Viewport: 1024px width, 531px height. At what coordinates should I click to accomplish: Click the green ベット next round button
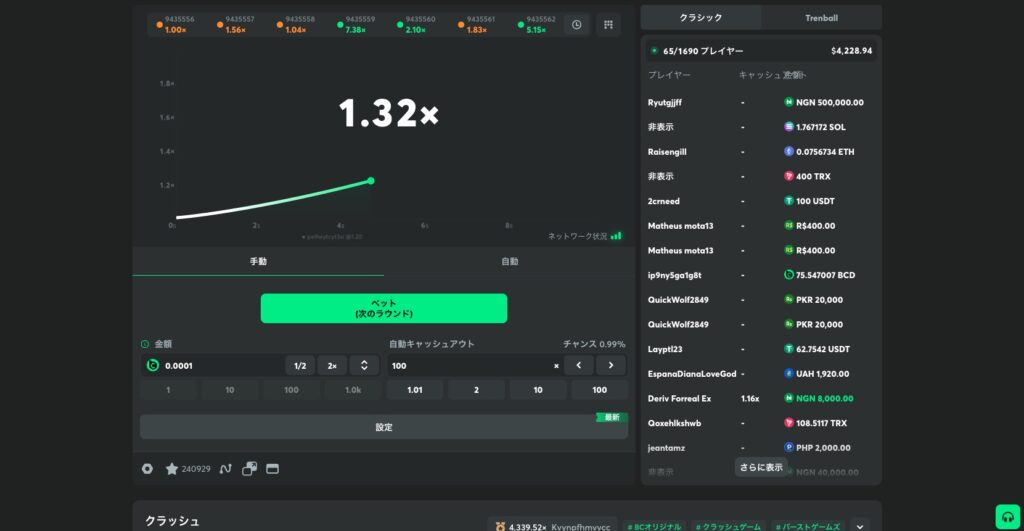pos(384,308)
